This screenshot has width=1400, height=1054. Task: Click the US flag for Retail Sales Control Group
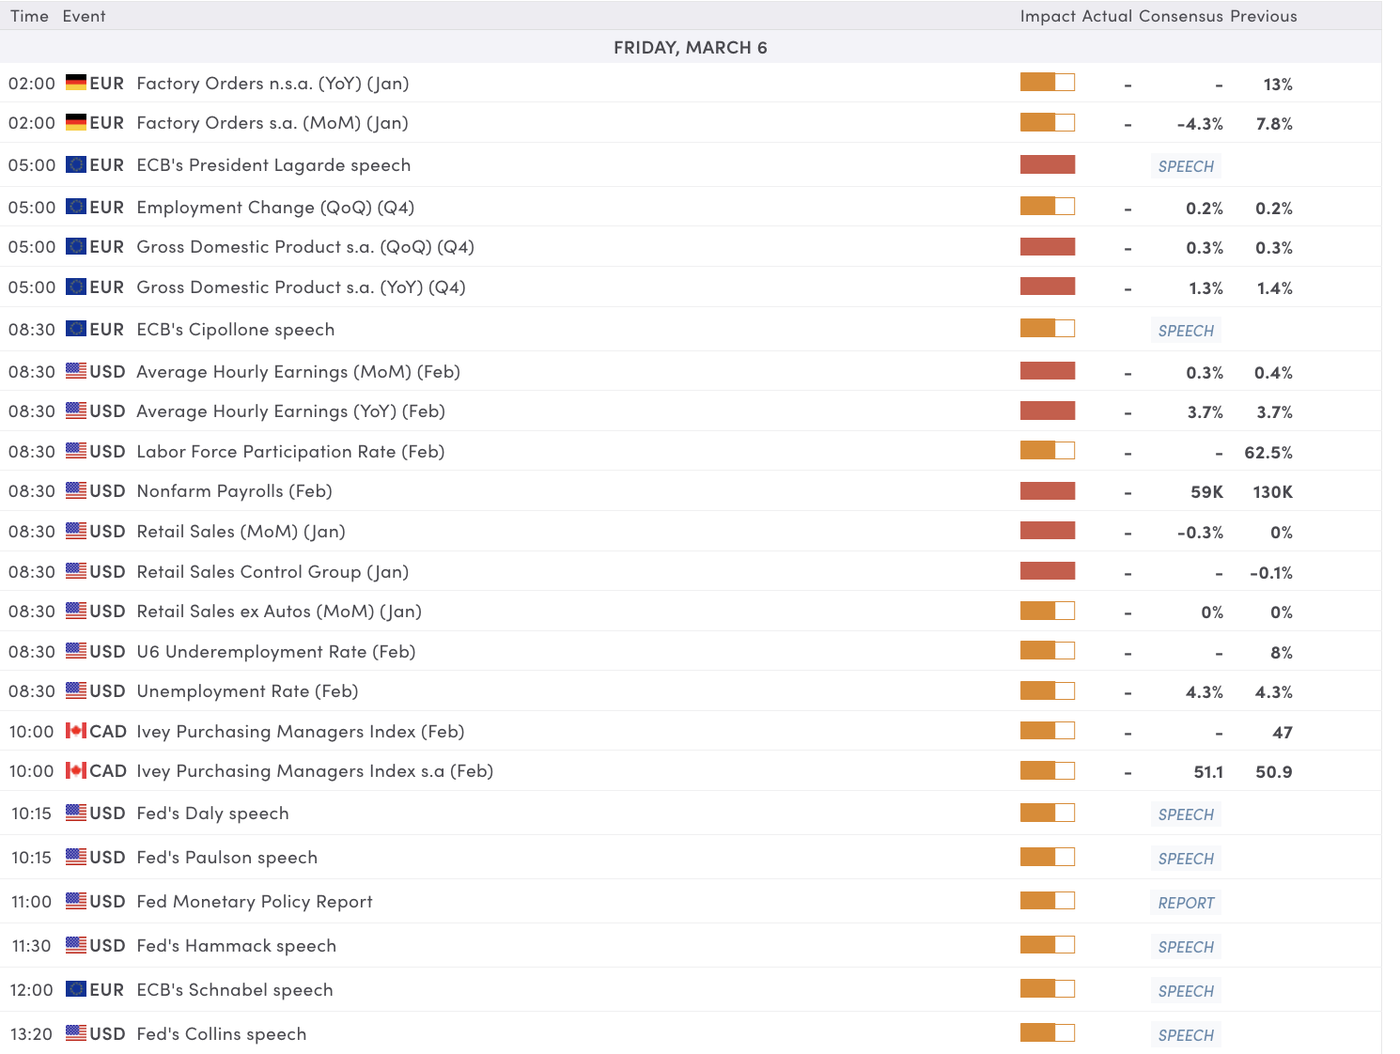click(76, 570)
